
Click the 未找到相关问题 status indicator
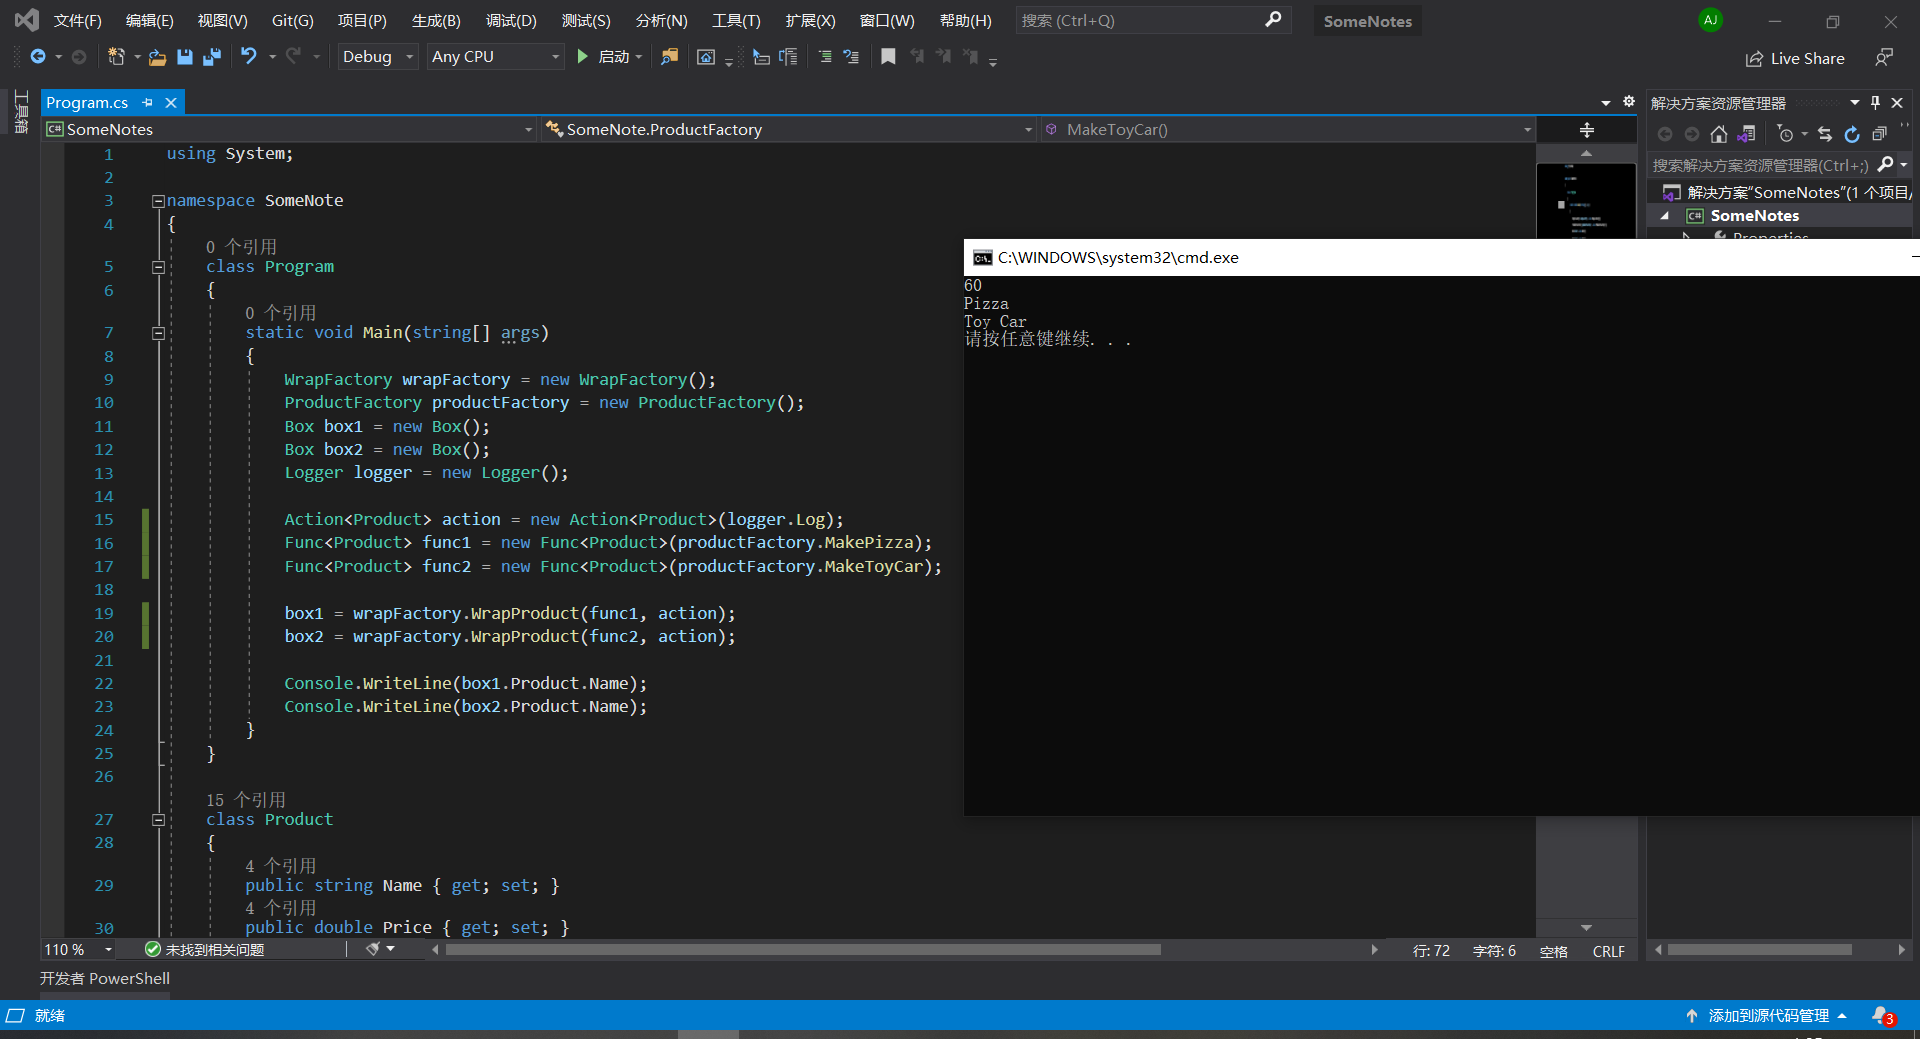[205, 950]
